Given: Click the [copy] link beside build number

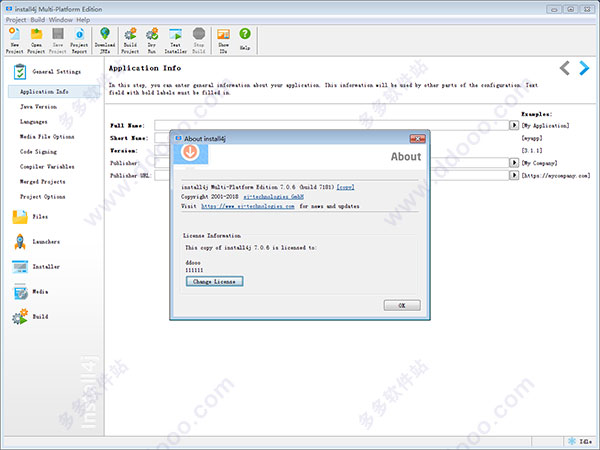Looking at the screenshot, I should coord(346,187).
